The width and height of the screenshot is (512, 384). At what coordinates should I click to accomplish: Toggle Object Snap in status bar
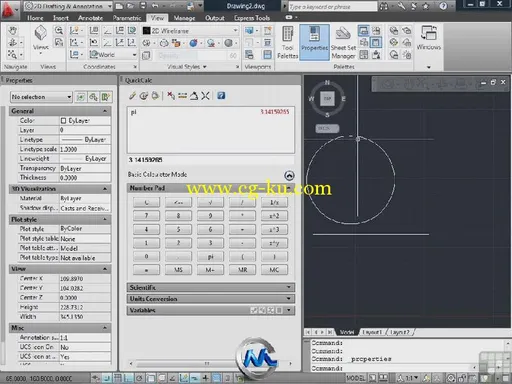pos(150,378)
